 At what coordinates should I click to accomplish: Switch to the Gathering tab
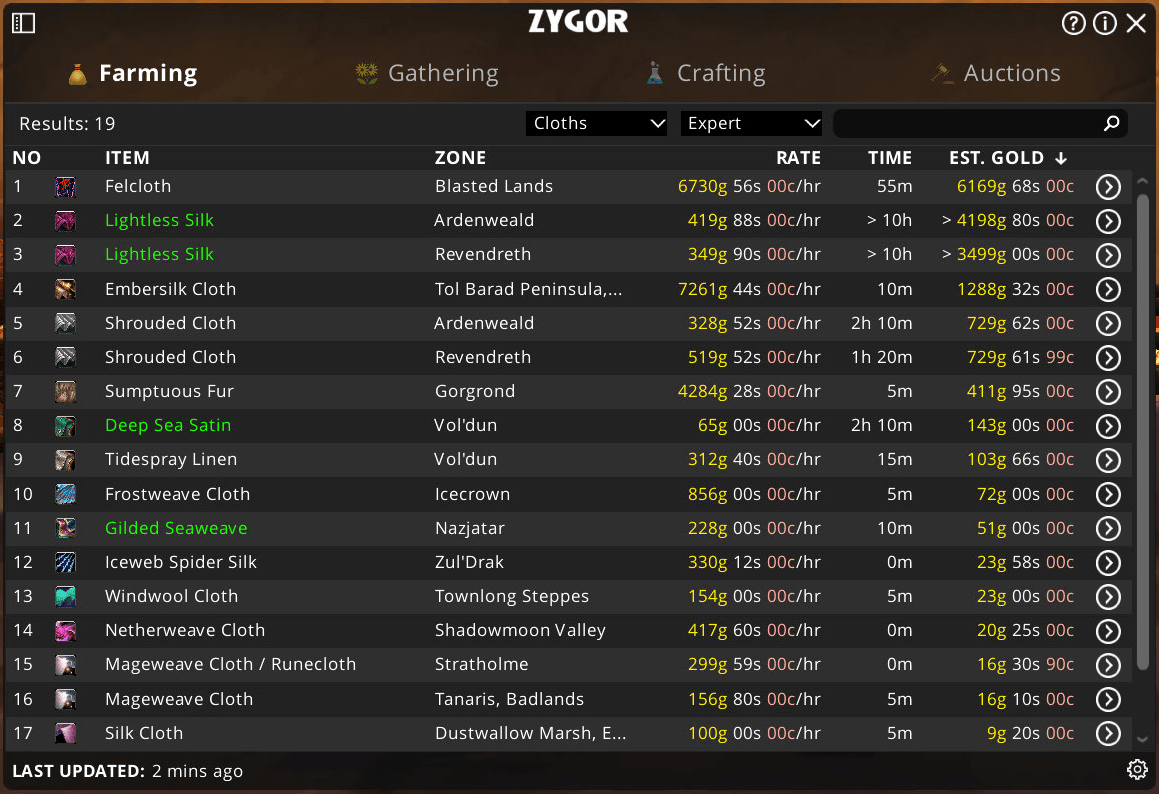(426, 73)
